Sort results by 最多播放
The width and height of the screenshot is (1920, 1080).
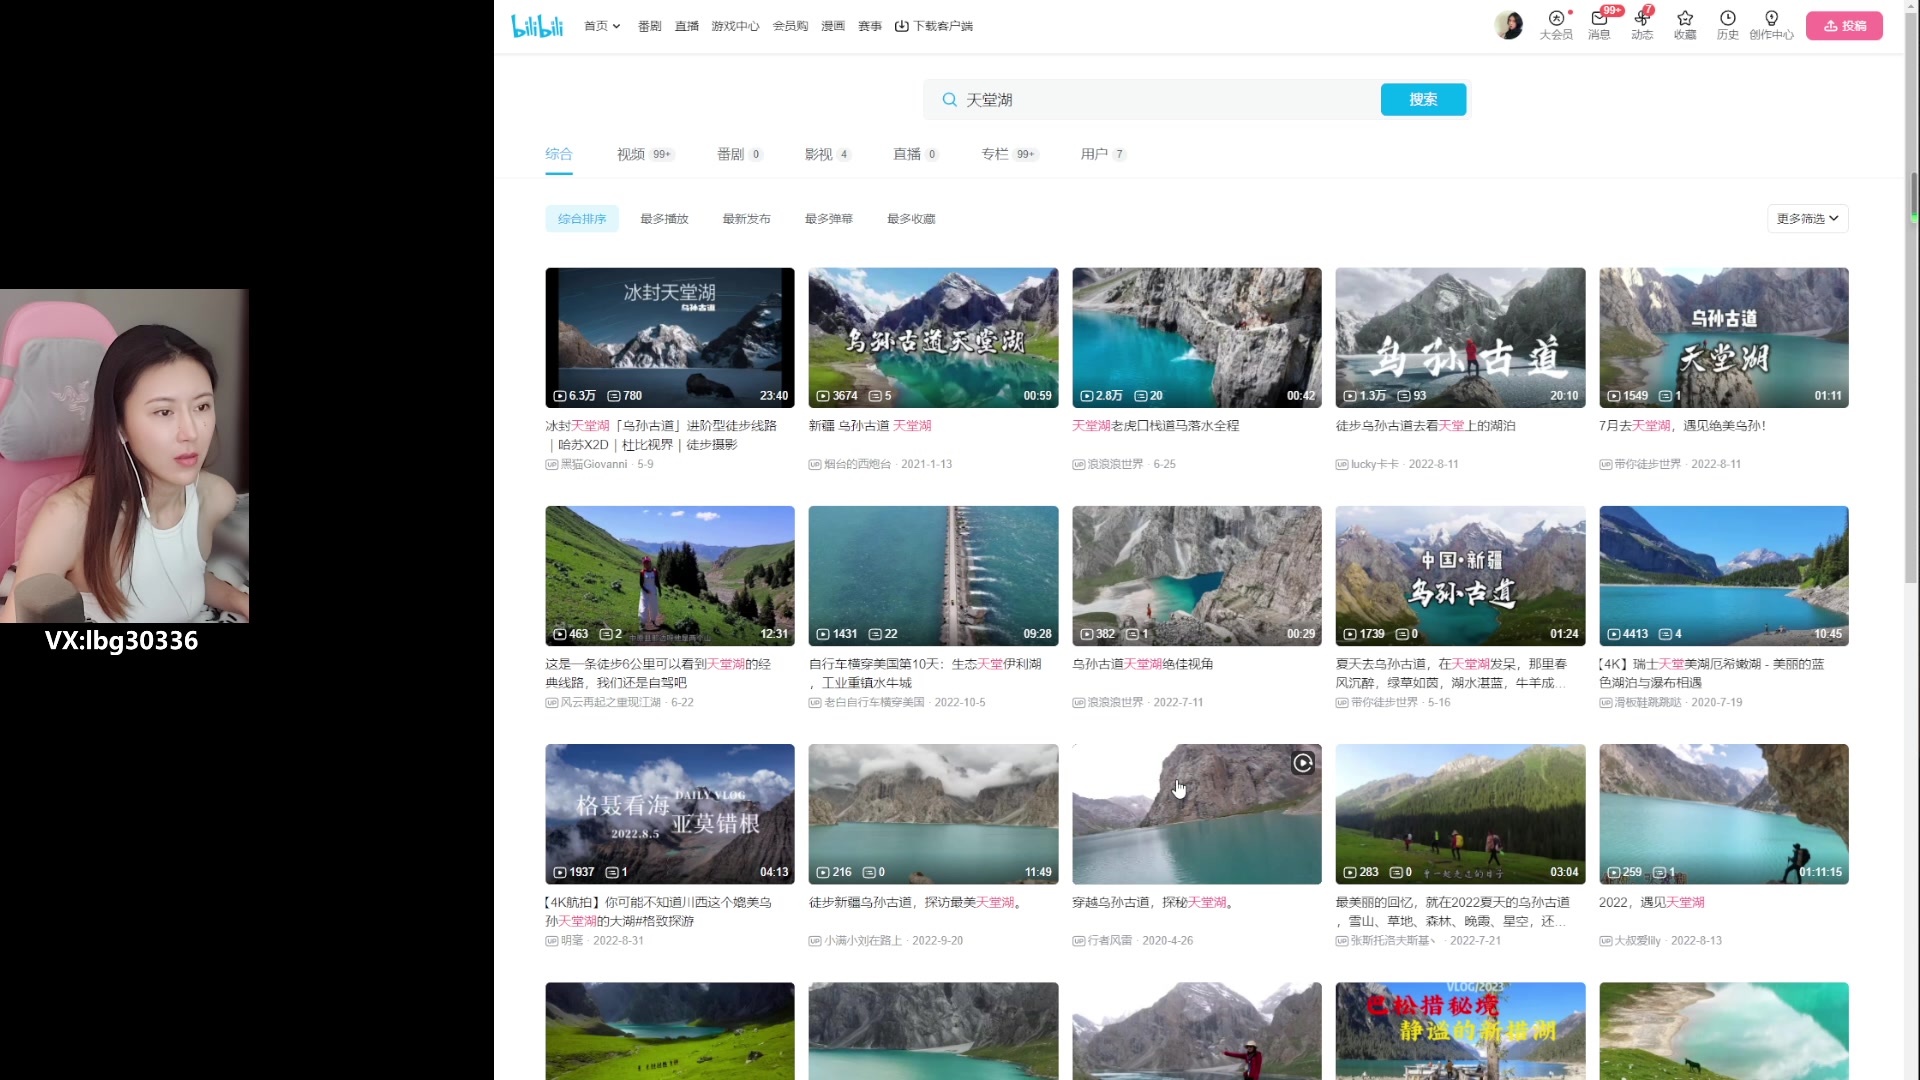coord(665,219)
